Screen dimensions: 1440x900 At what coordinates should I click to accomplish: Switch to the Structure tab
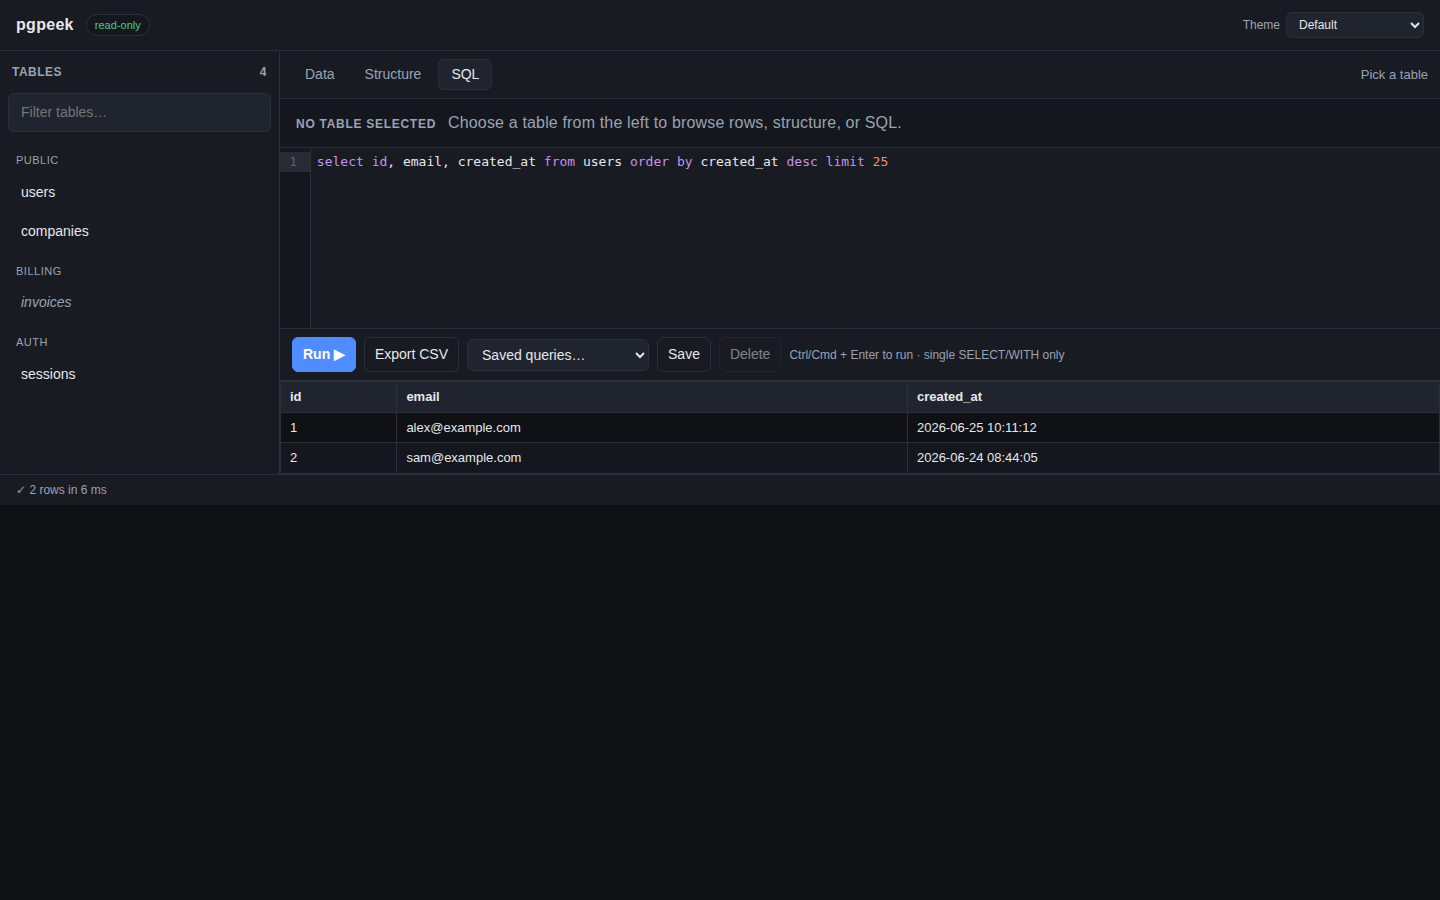[393, 75]
